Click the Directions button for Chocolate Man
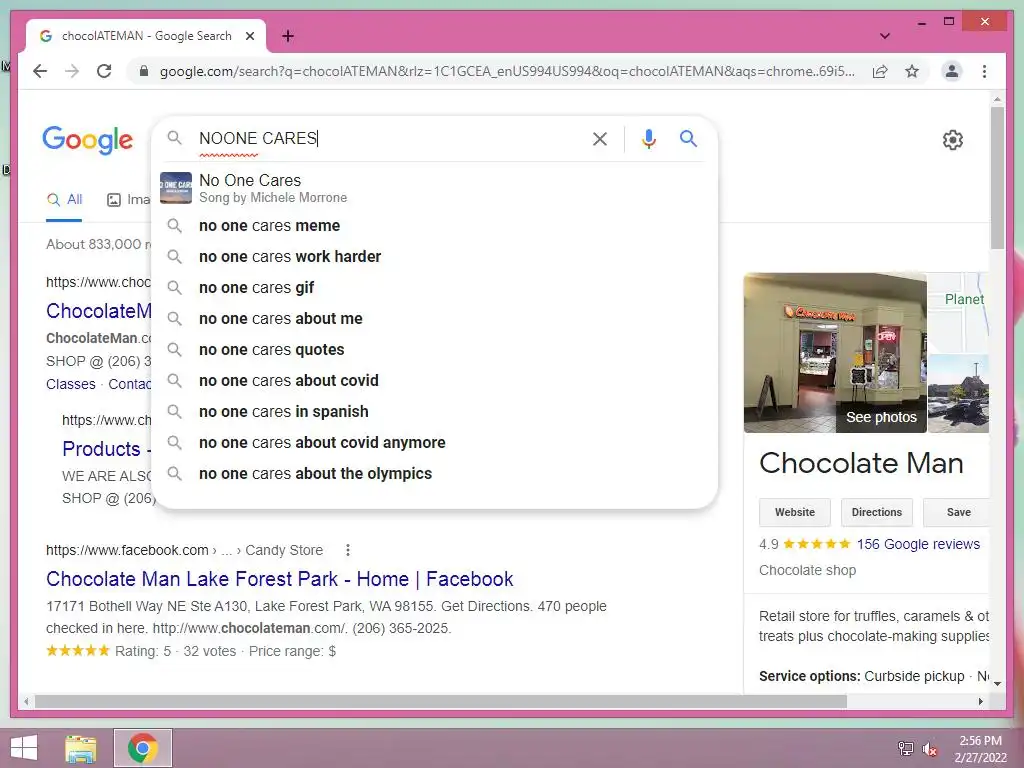1024x768 pixels. 876,513
